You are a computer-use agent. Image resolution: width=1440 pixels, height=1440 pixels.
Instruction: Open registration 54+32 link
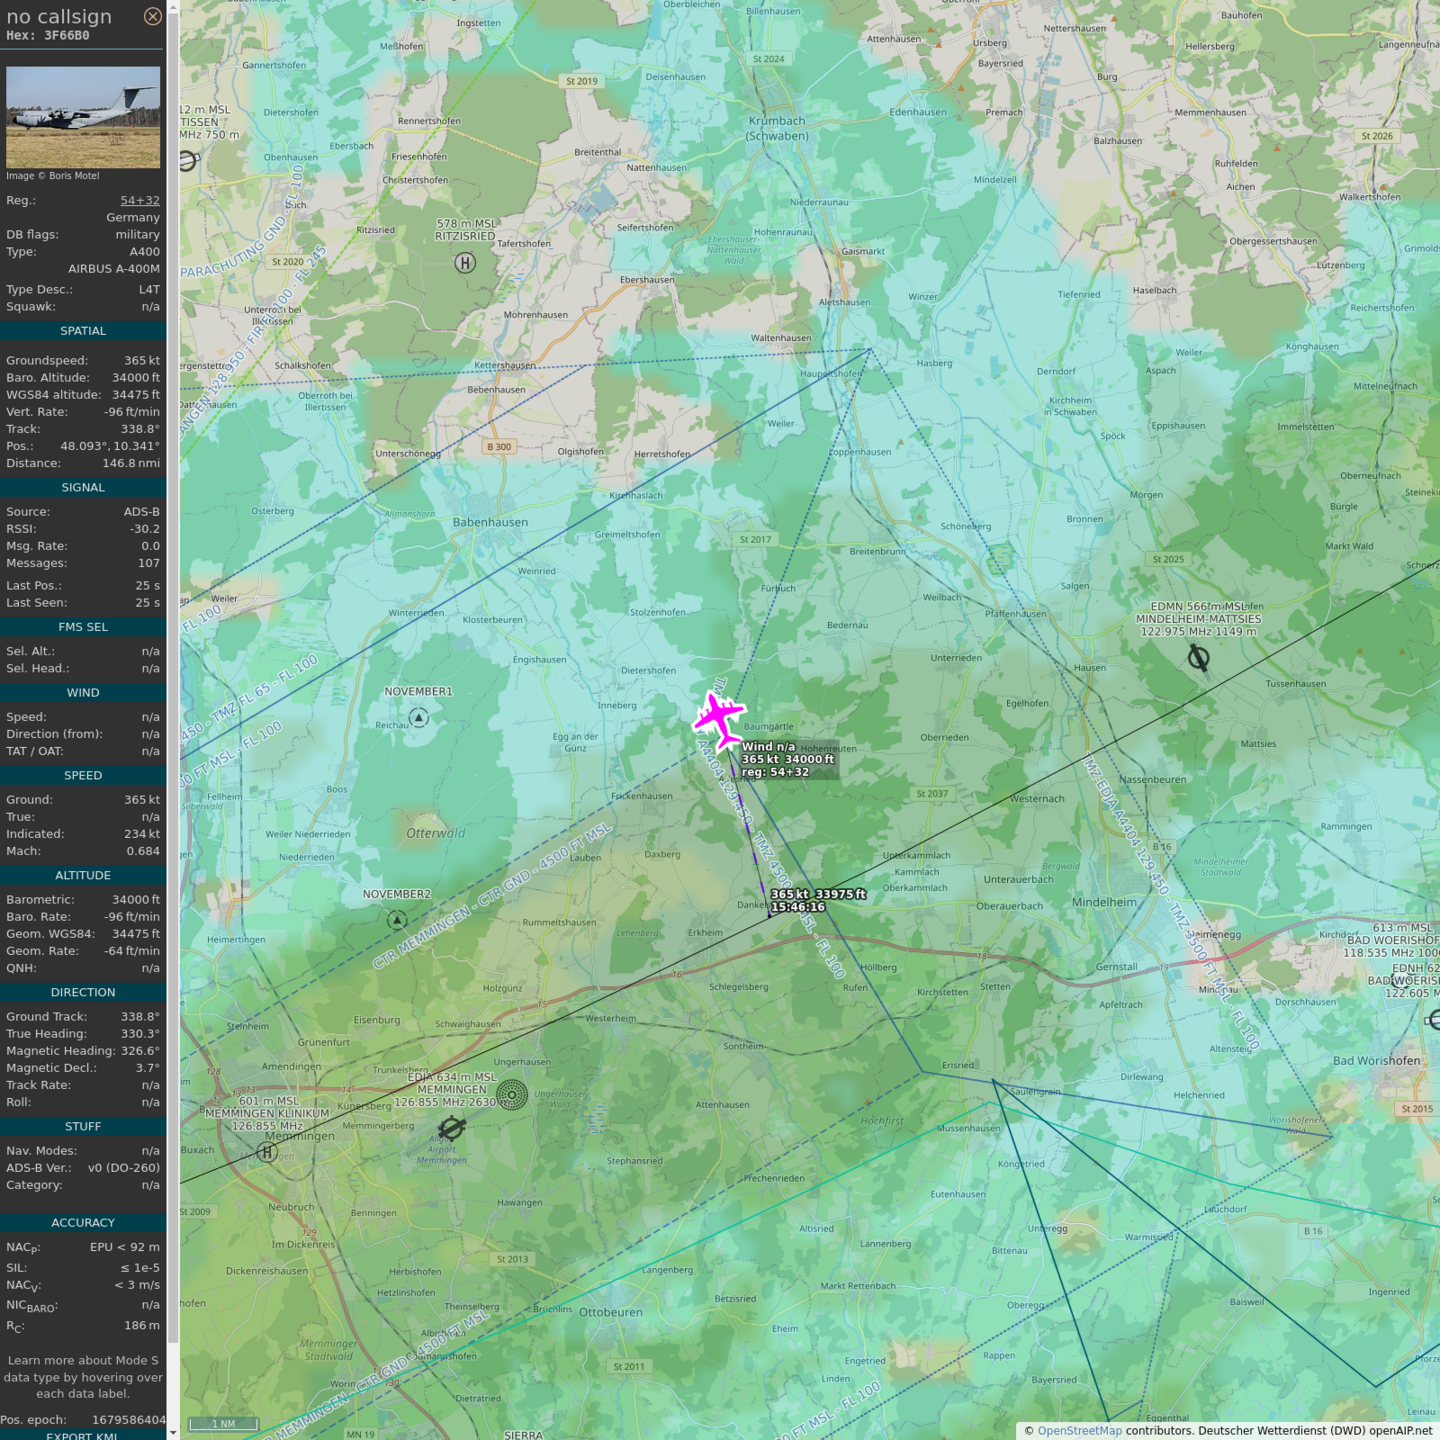(140, 200)
